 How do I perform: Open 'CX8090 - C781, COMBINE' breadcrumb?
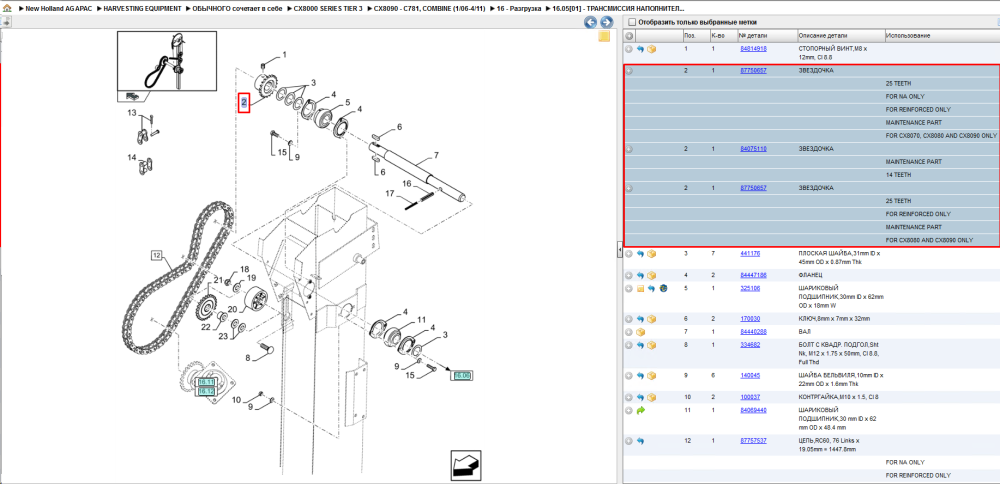(429, 9)
